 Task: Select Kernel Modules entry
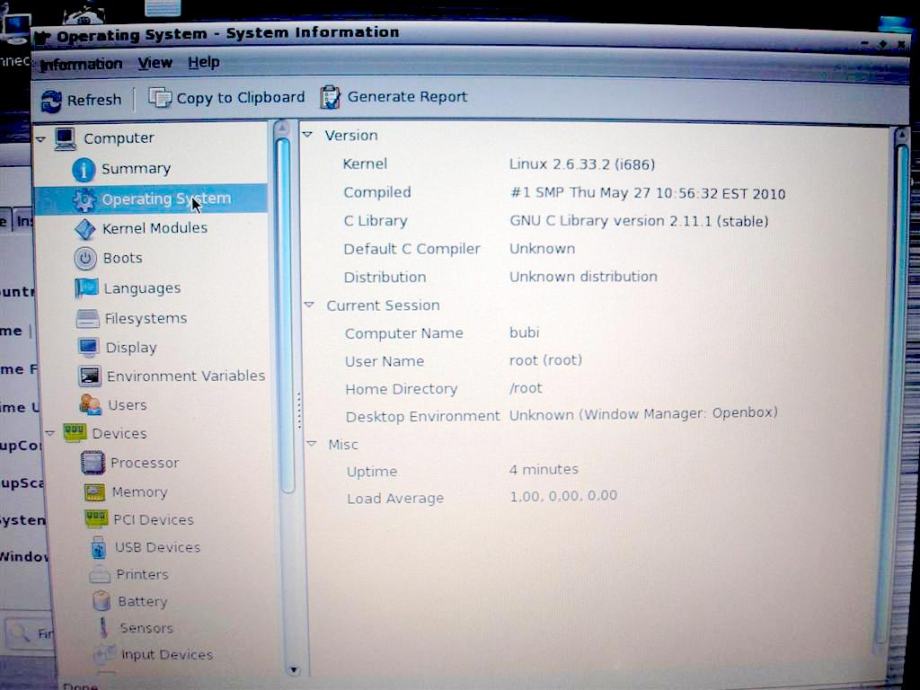155,228
